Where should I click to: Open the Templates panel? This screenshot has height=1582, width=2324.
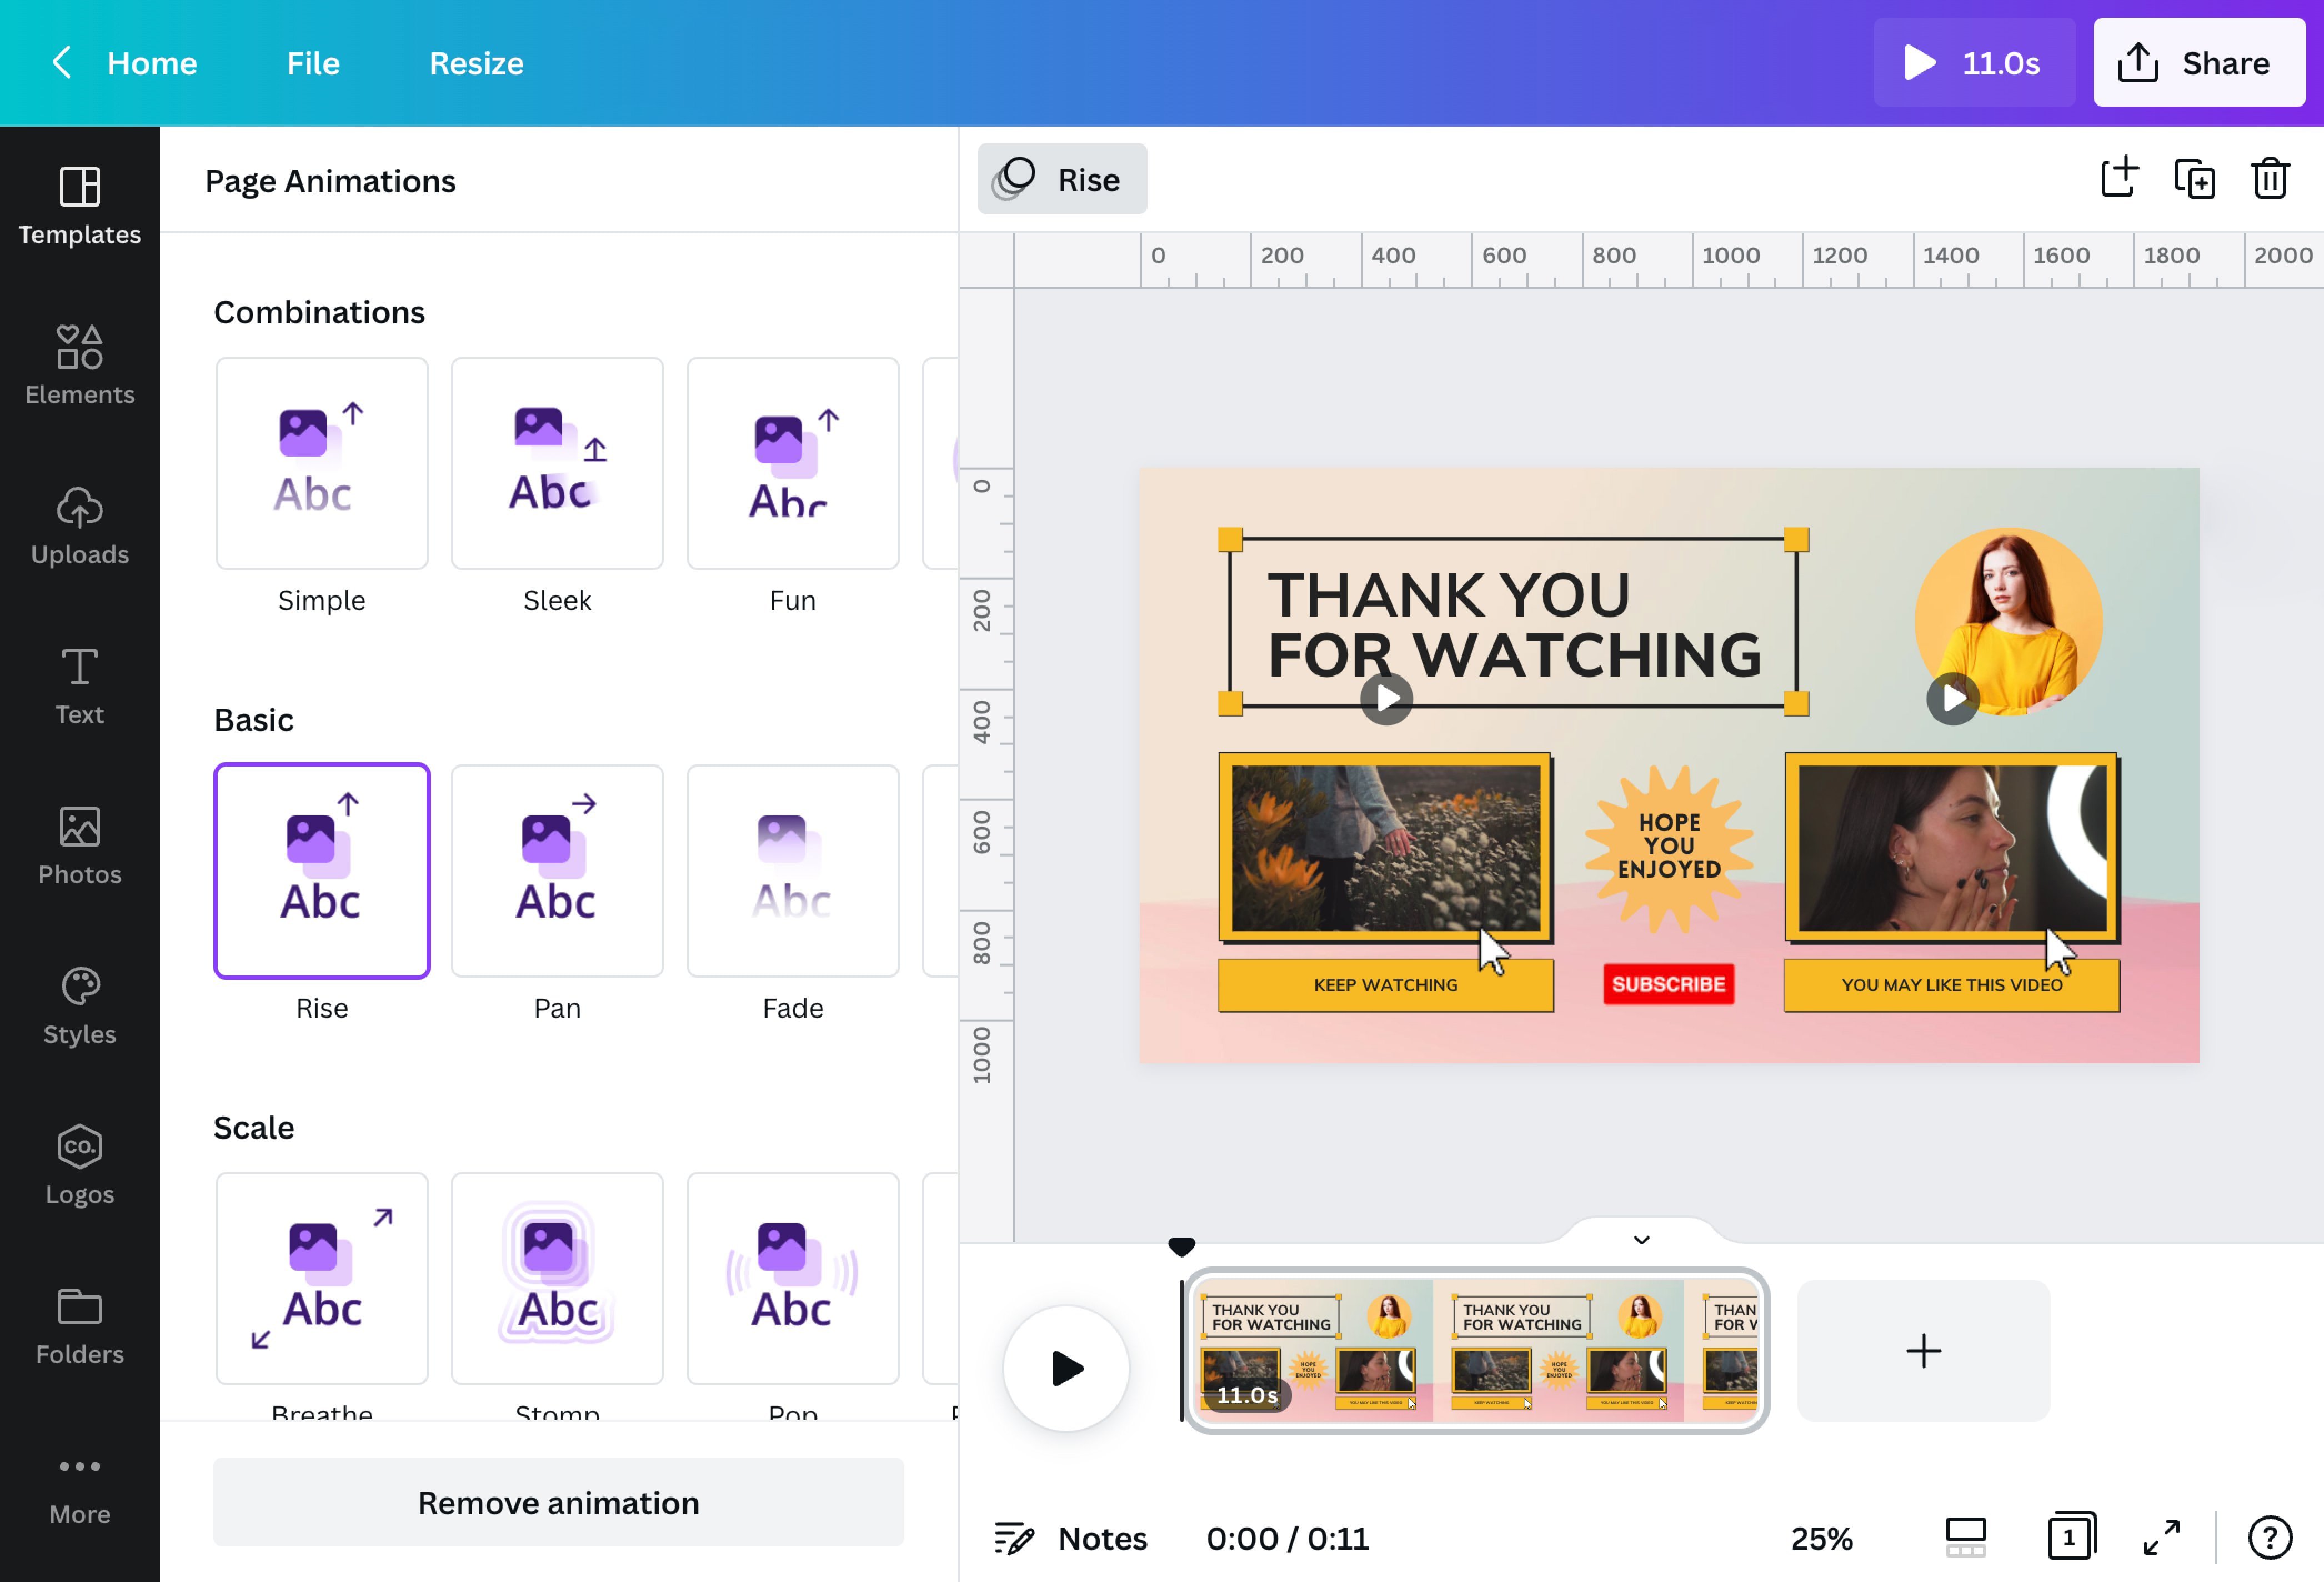pos(79,205)
